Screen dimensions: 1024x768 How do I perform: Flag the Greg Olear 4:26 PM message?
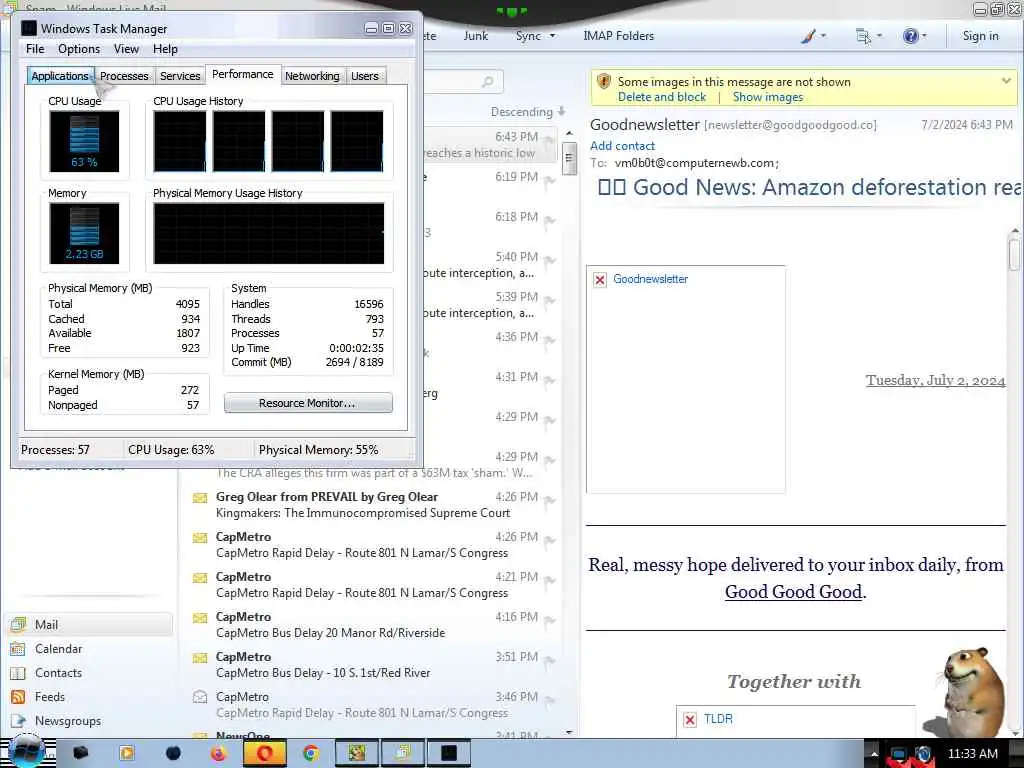[550, 501]
